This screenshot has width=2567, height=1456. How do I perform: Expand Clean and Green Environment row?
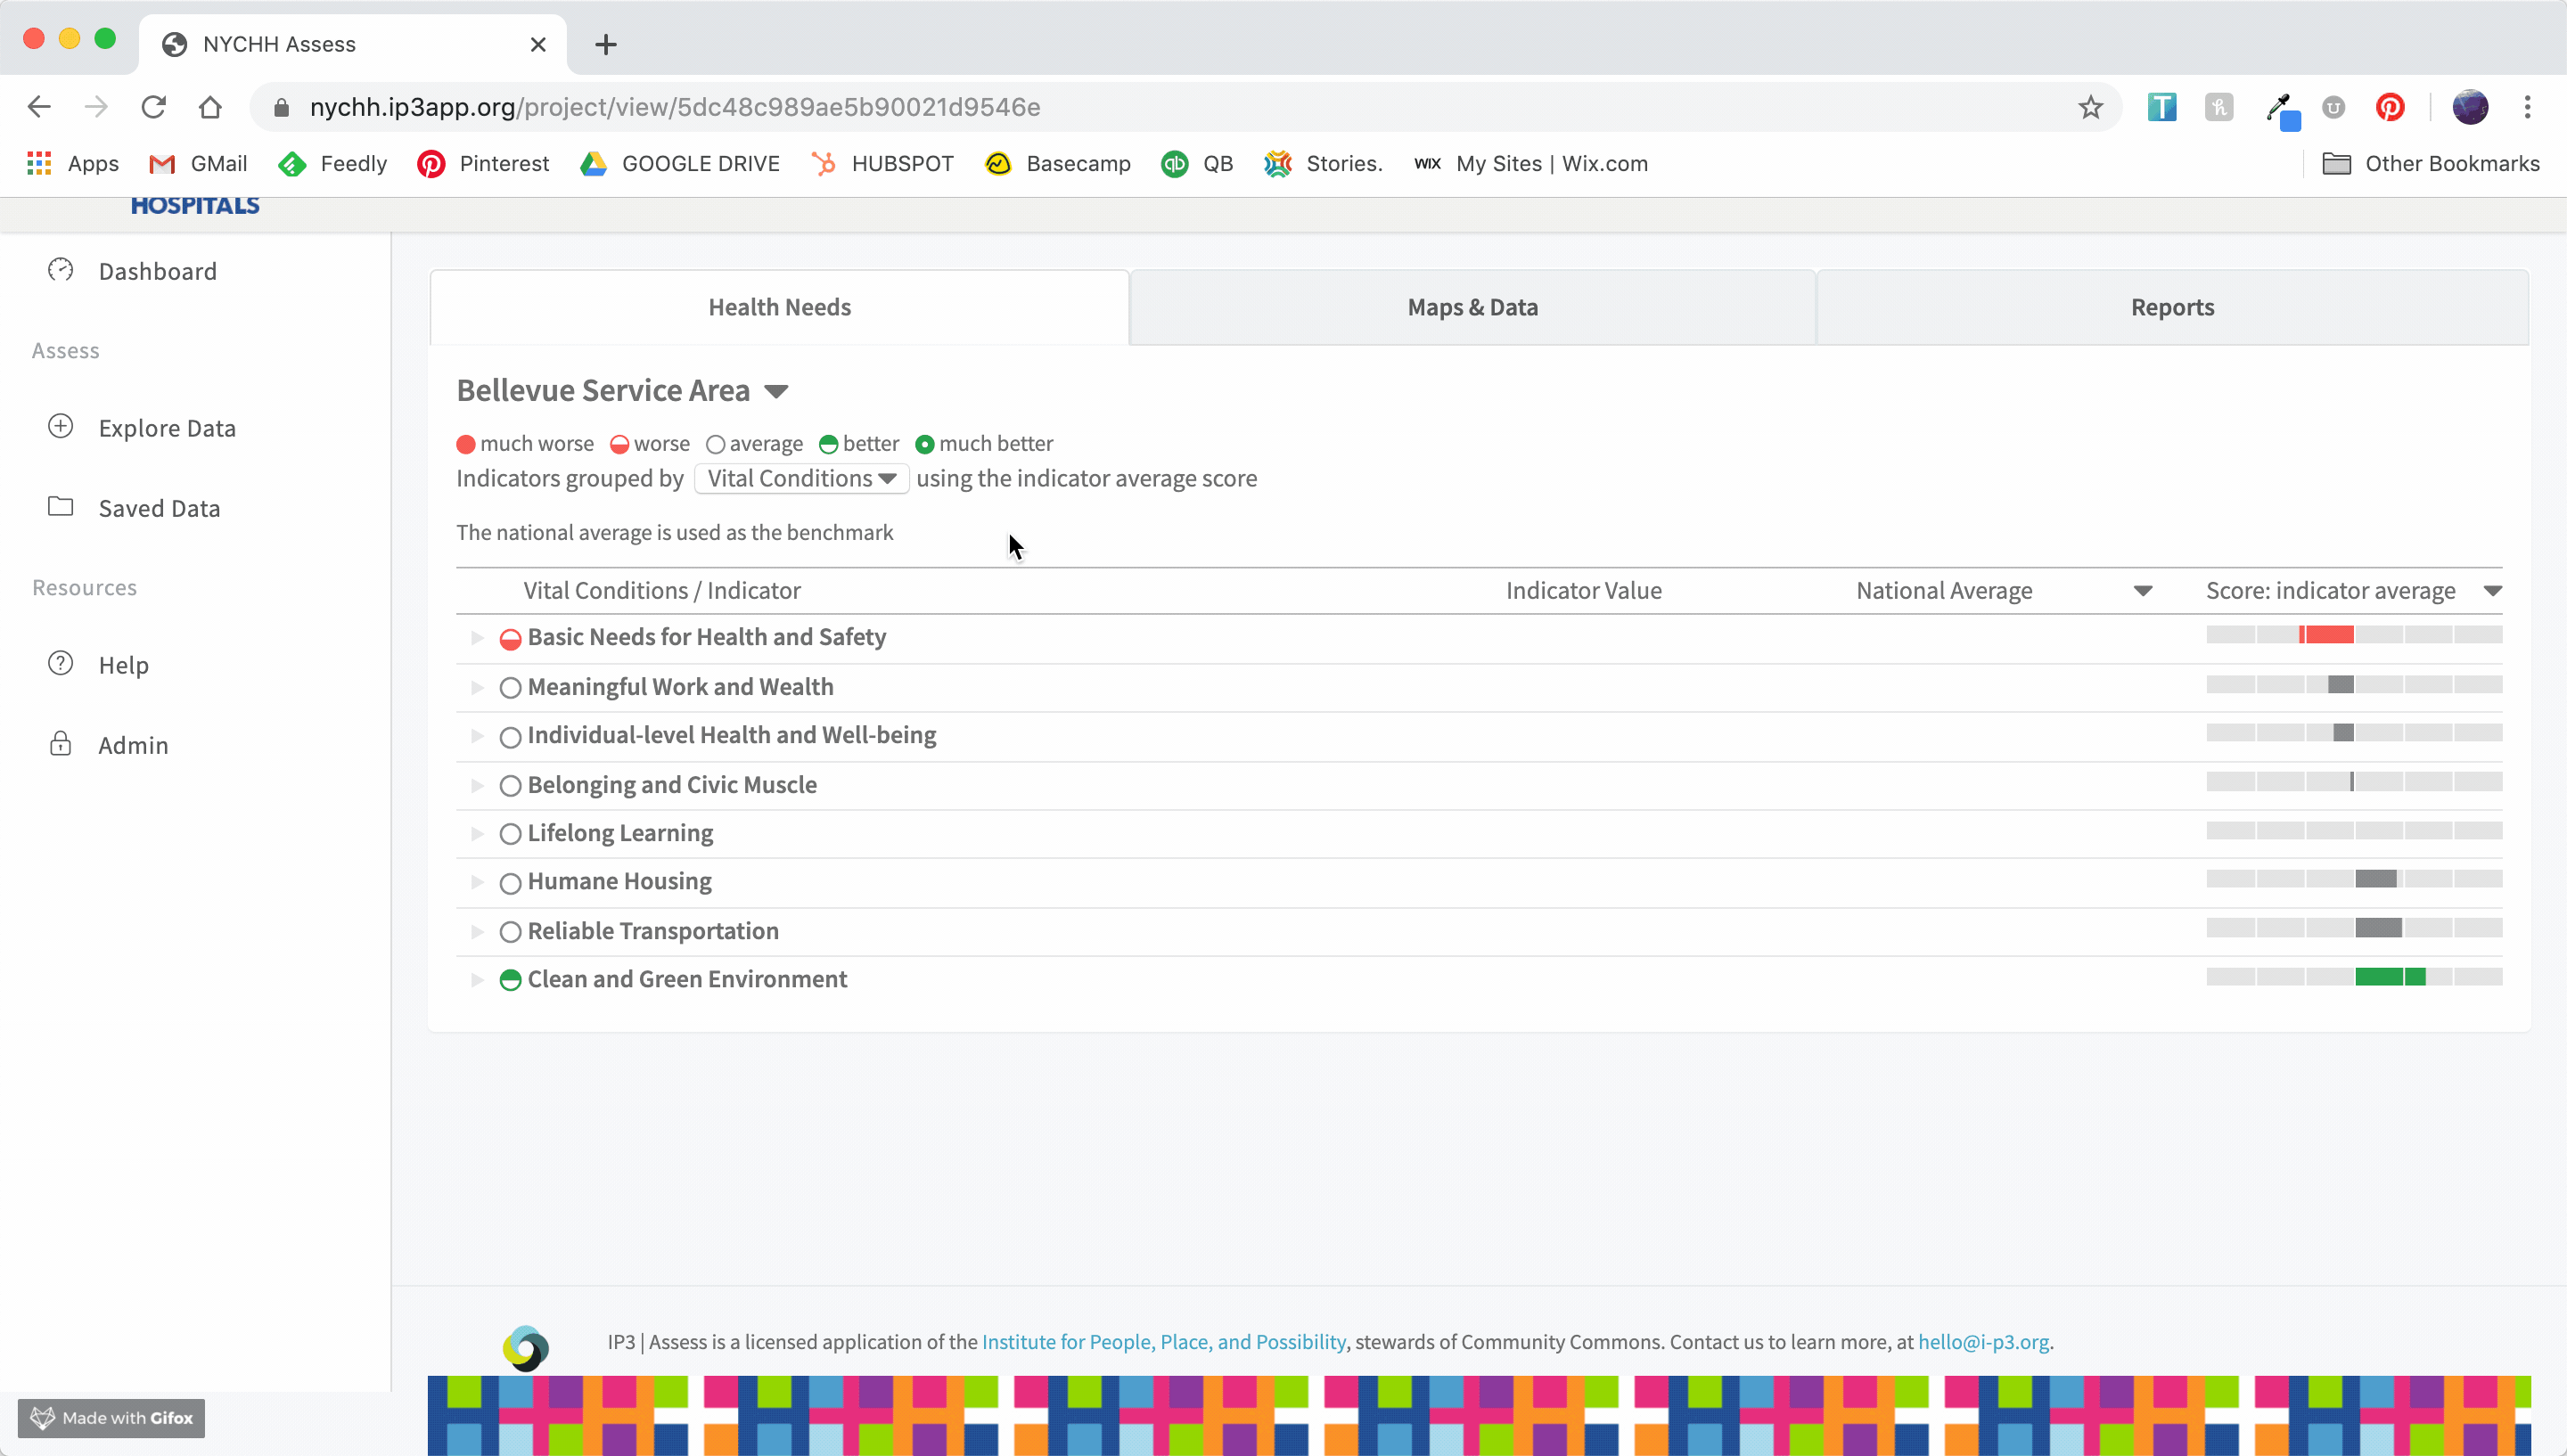pyautogui.click(x=477, y=979)
